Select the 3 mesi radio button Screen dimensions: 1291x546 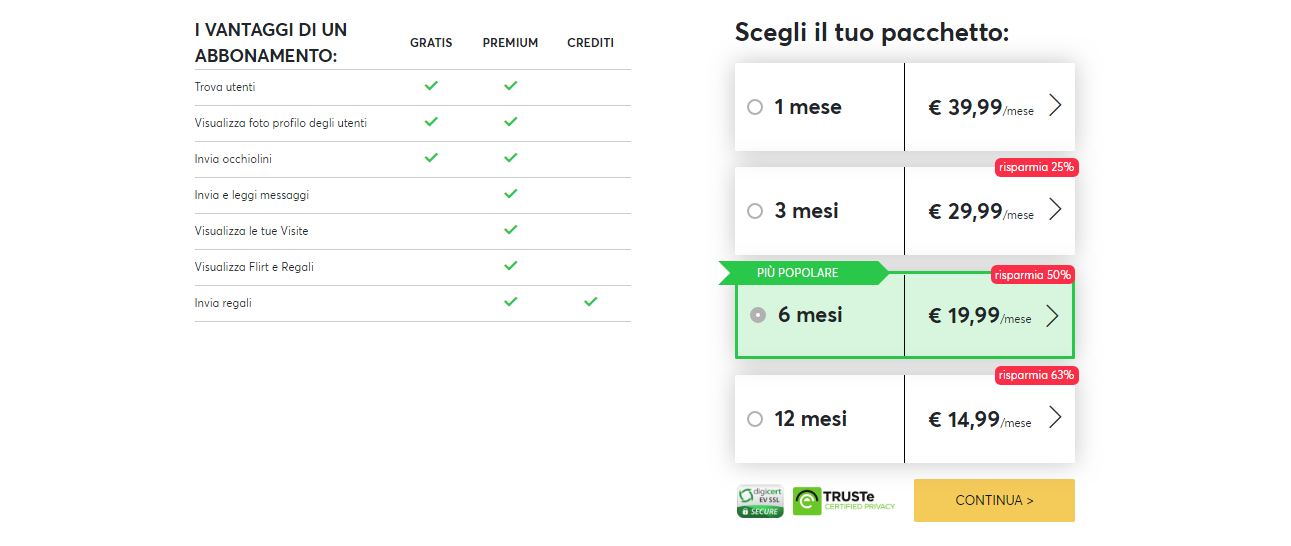pyautogui.click(x=755, y=211)
